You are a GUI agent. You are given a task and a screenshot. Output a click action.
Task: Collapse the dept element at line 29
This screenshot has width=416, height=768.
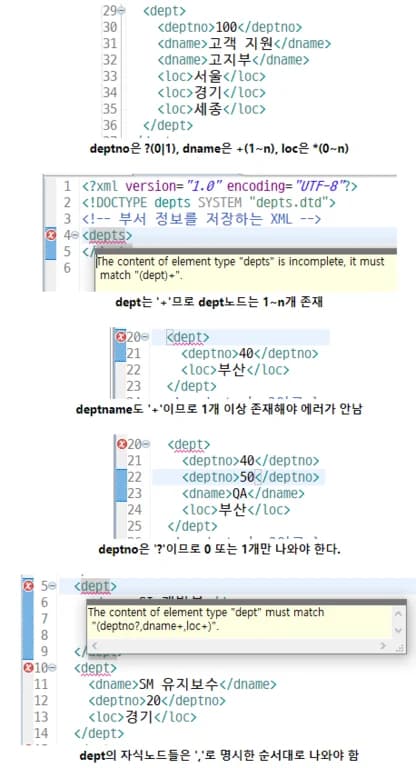122,10
